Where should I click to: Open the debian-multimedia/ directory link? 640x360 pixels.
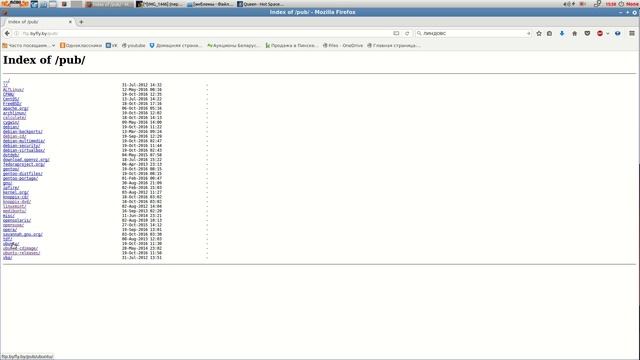pos(24,141)
